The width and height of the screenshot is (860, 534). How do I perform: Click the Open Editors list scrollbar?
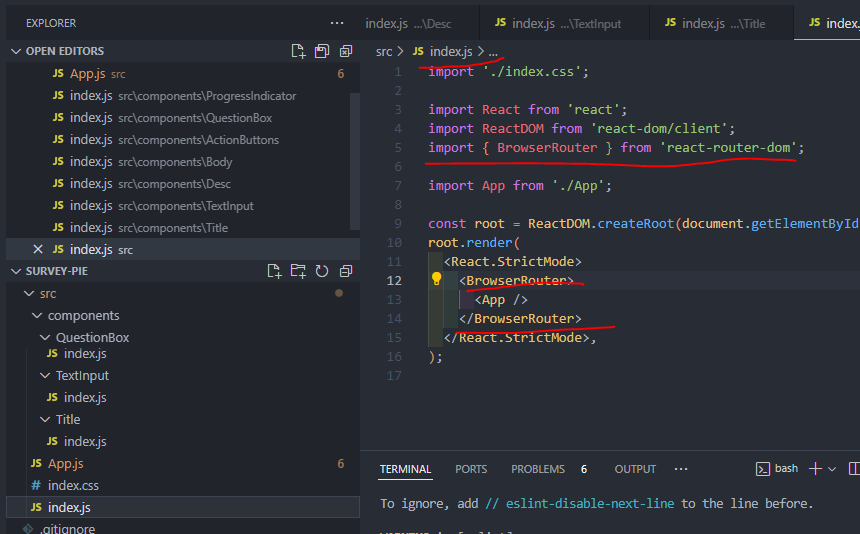(x=355, y=161)
